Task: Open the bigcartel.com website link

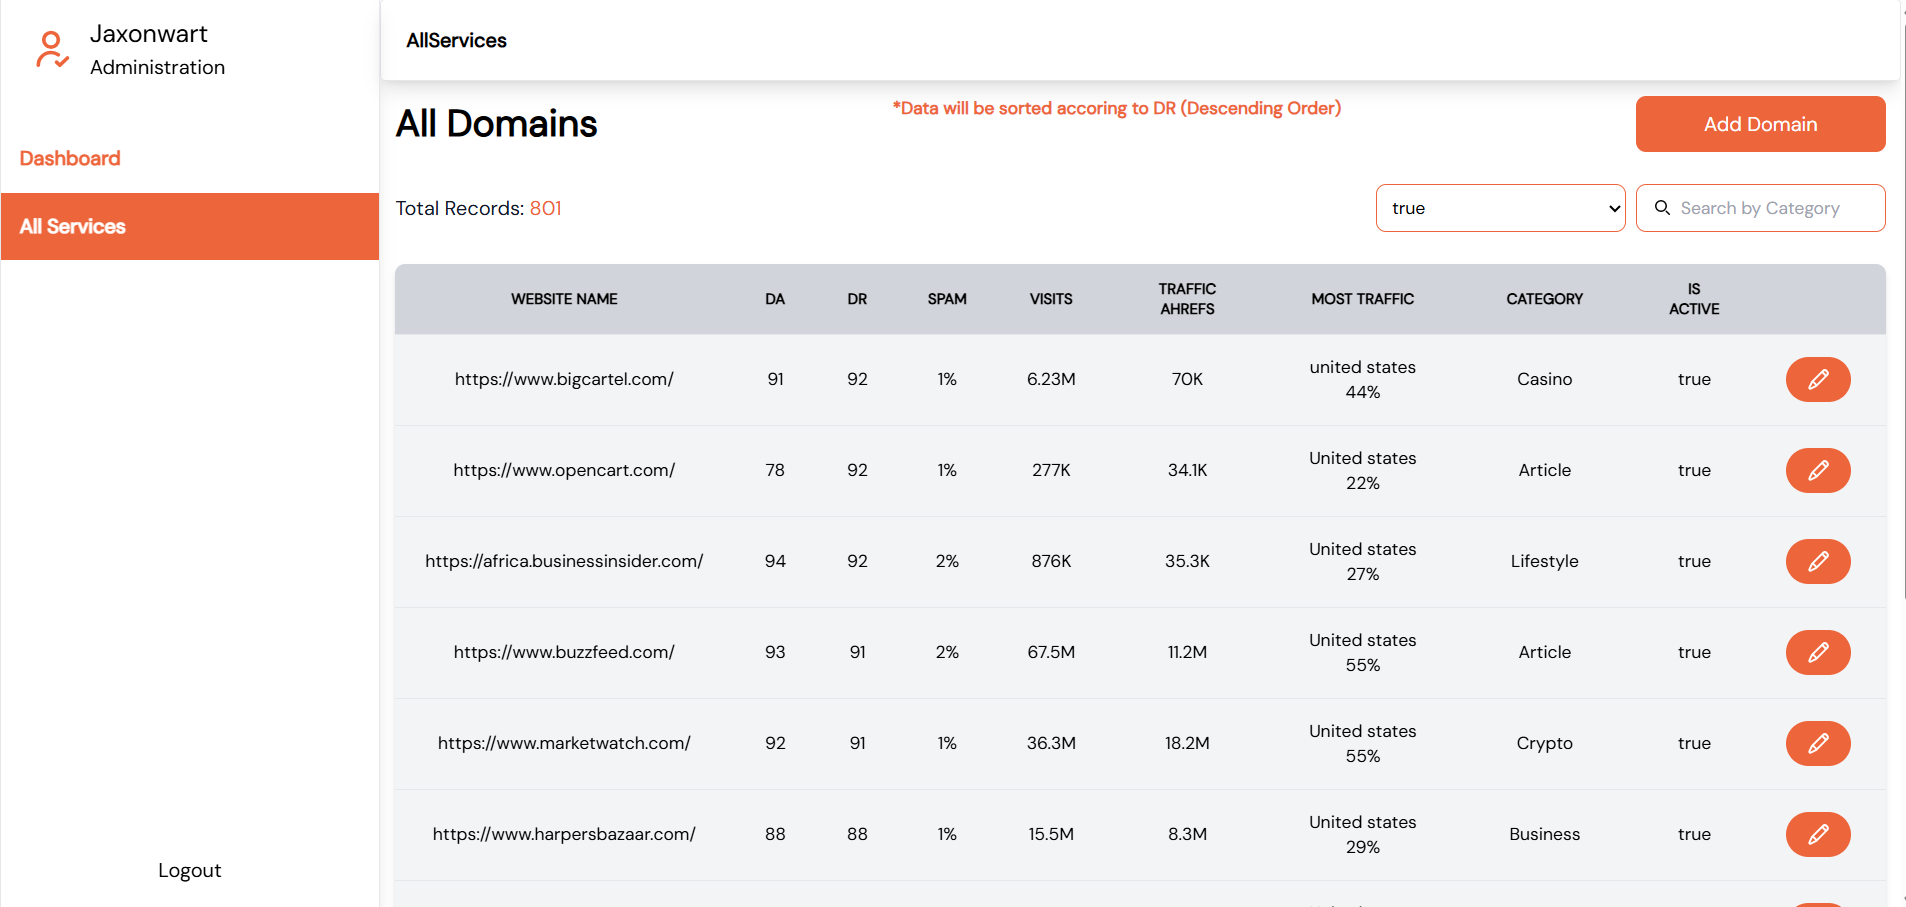Action: 564,379
